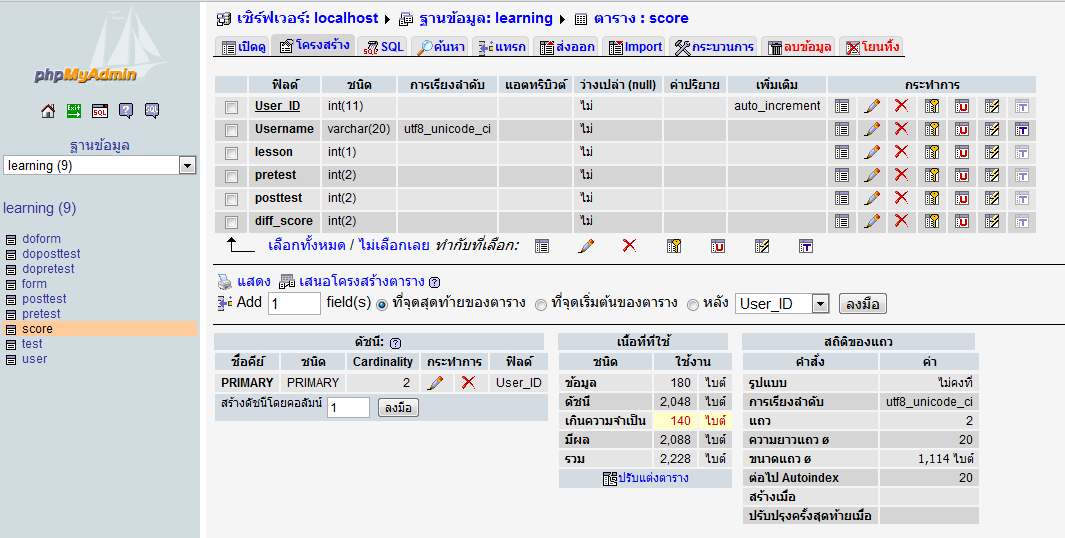Browse values of User_ID field

pyautogui.click(x=842, y=106)
